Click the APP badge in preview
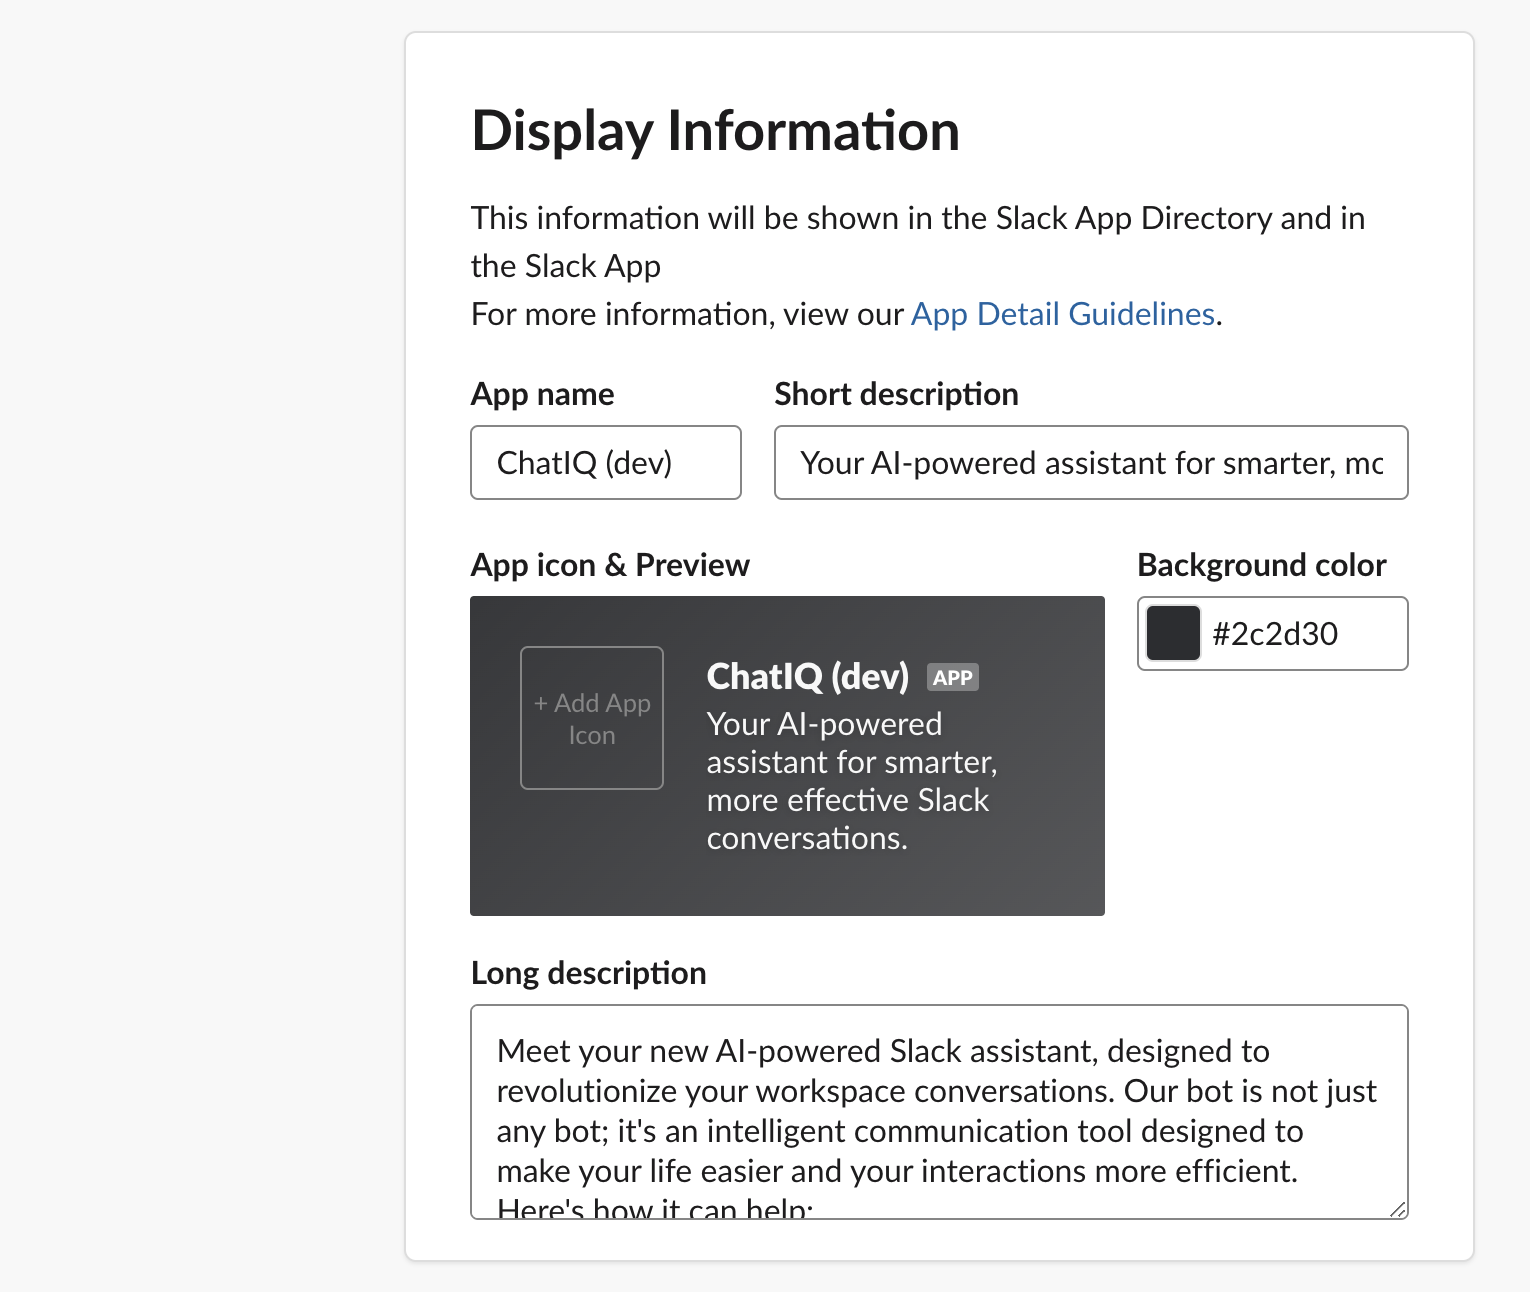This screenshot has width=1530, height=1292. pyautogui.click(x=953, y=678)
